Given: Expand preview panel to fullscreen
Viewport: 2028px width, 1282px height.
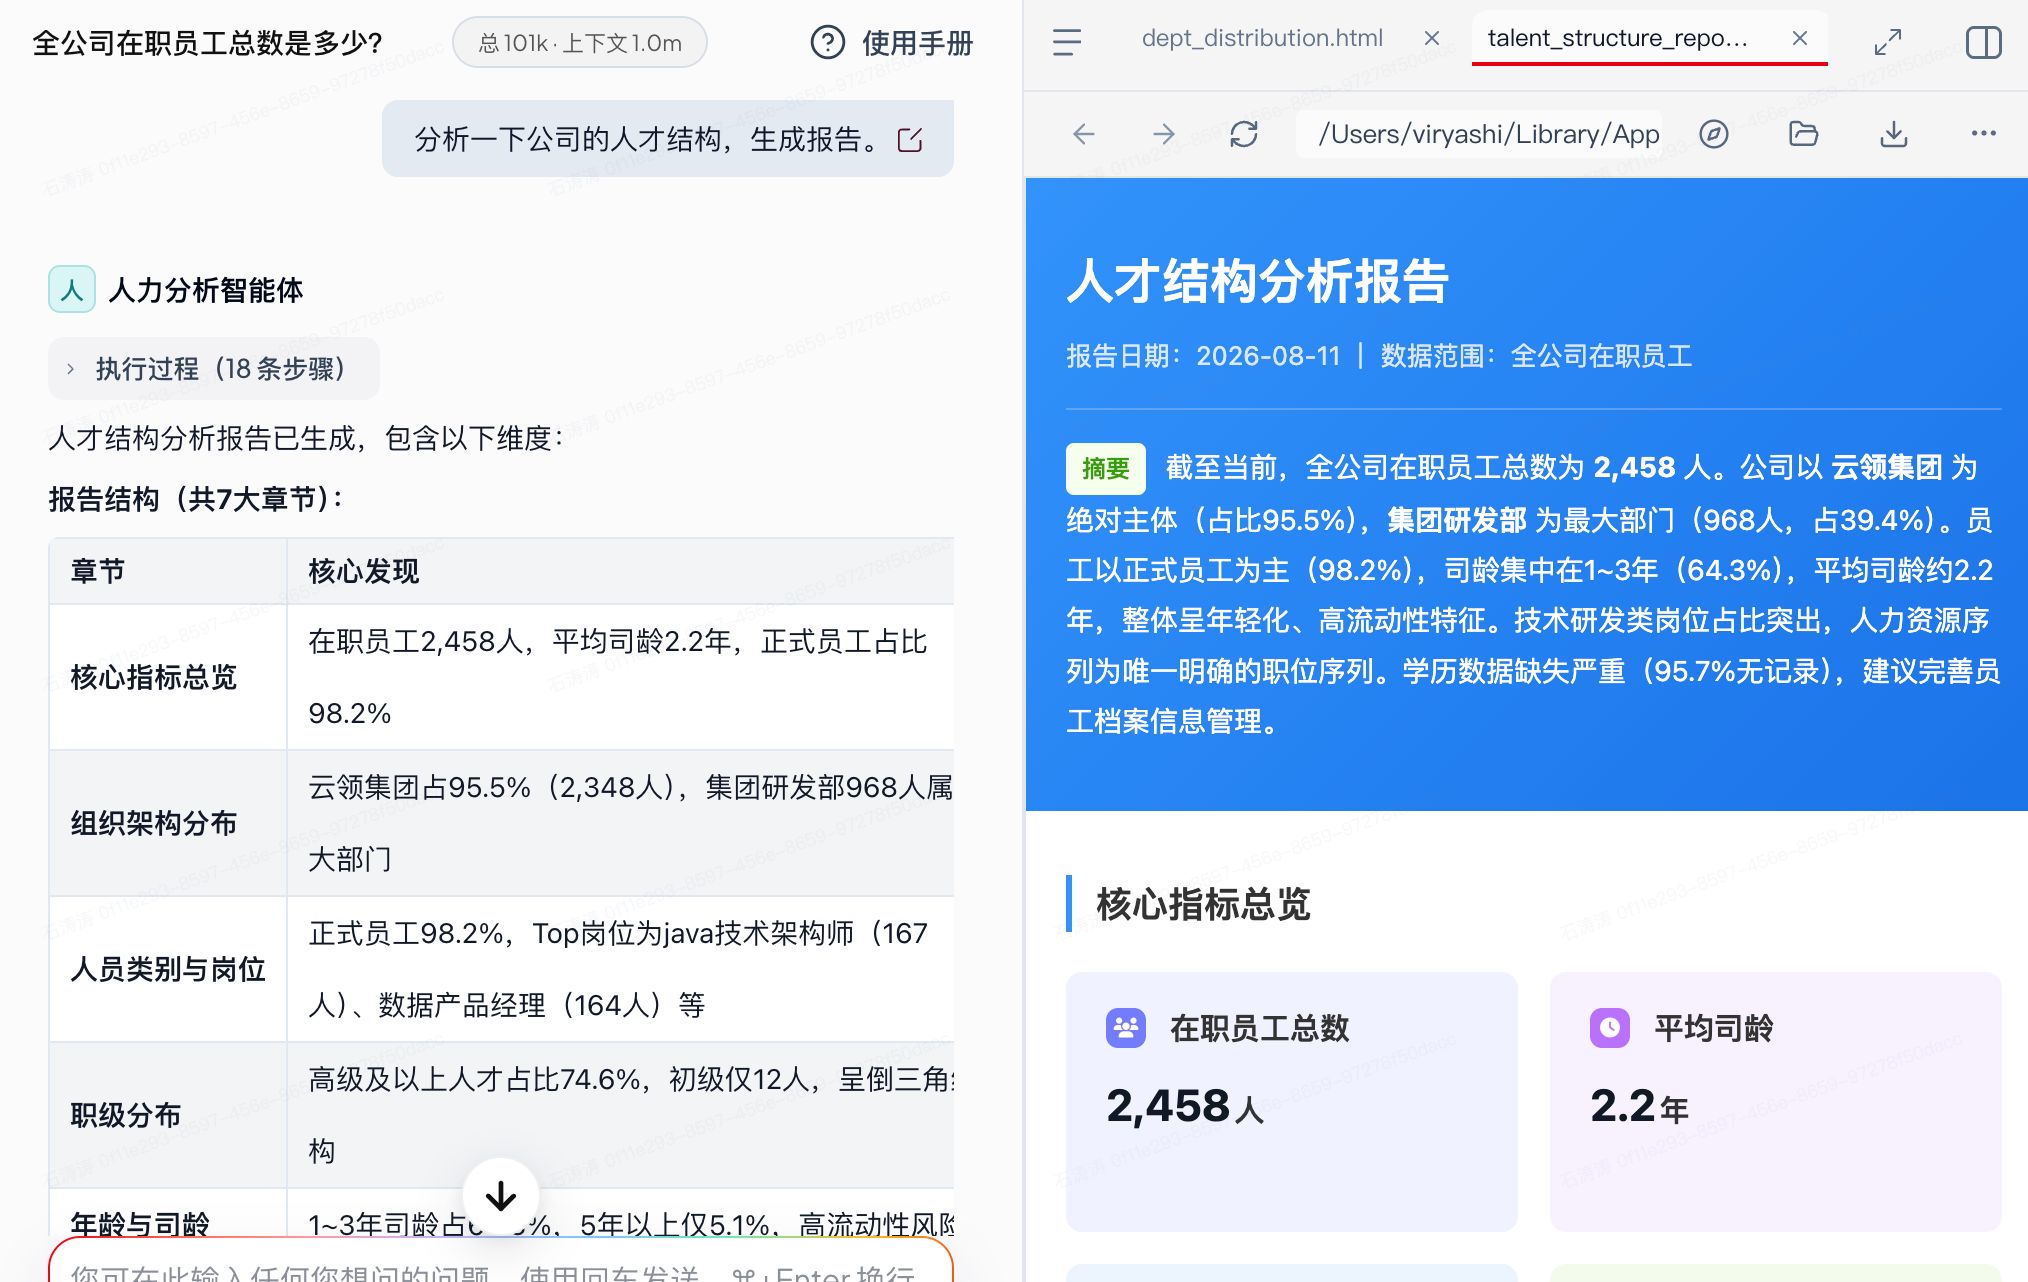Looking at the screenshot, I should pos(1888,42).
